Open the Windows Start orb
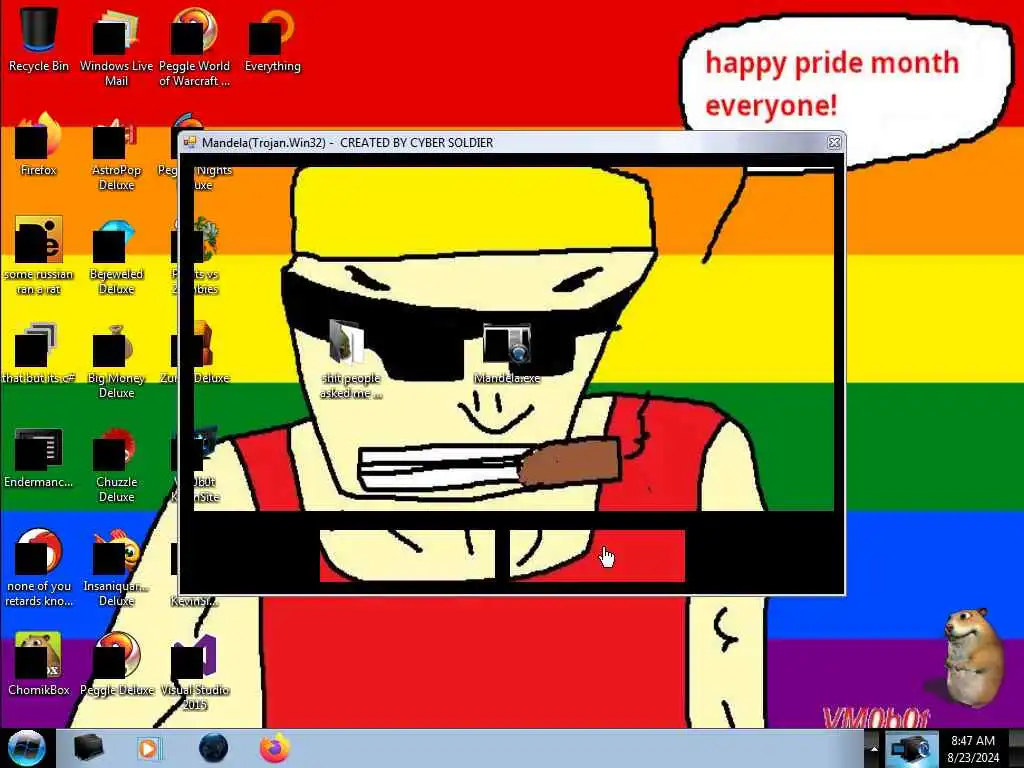Image resolution: width=1024 pixels, height=768 pixels. click(27, 748)
